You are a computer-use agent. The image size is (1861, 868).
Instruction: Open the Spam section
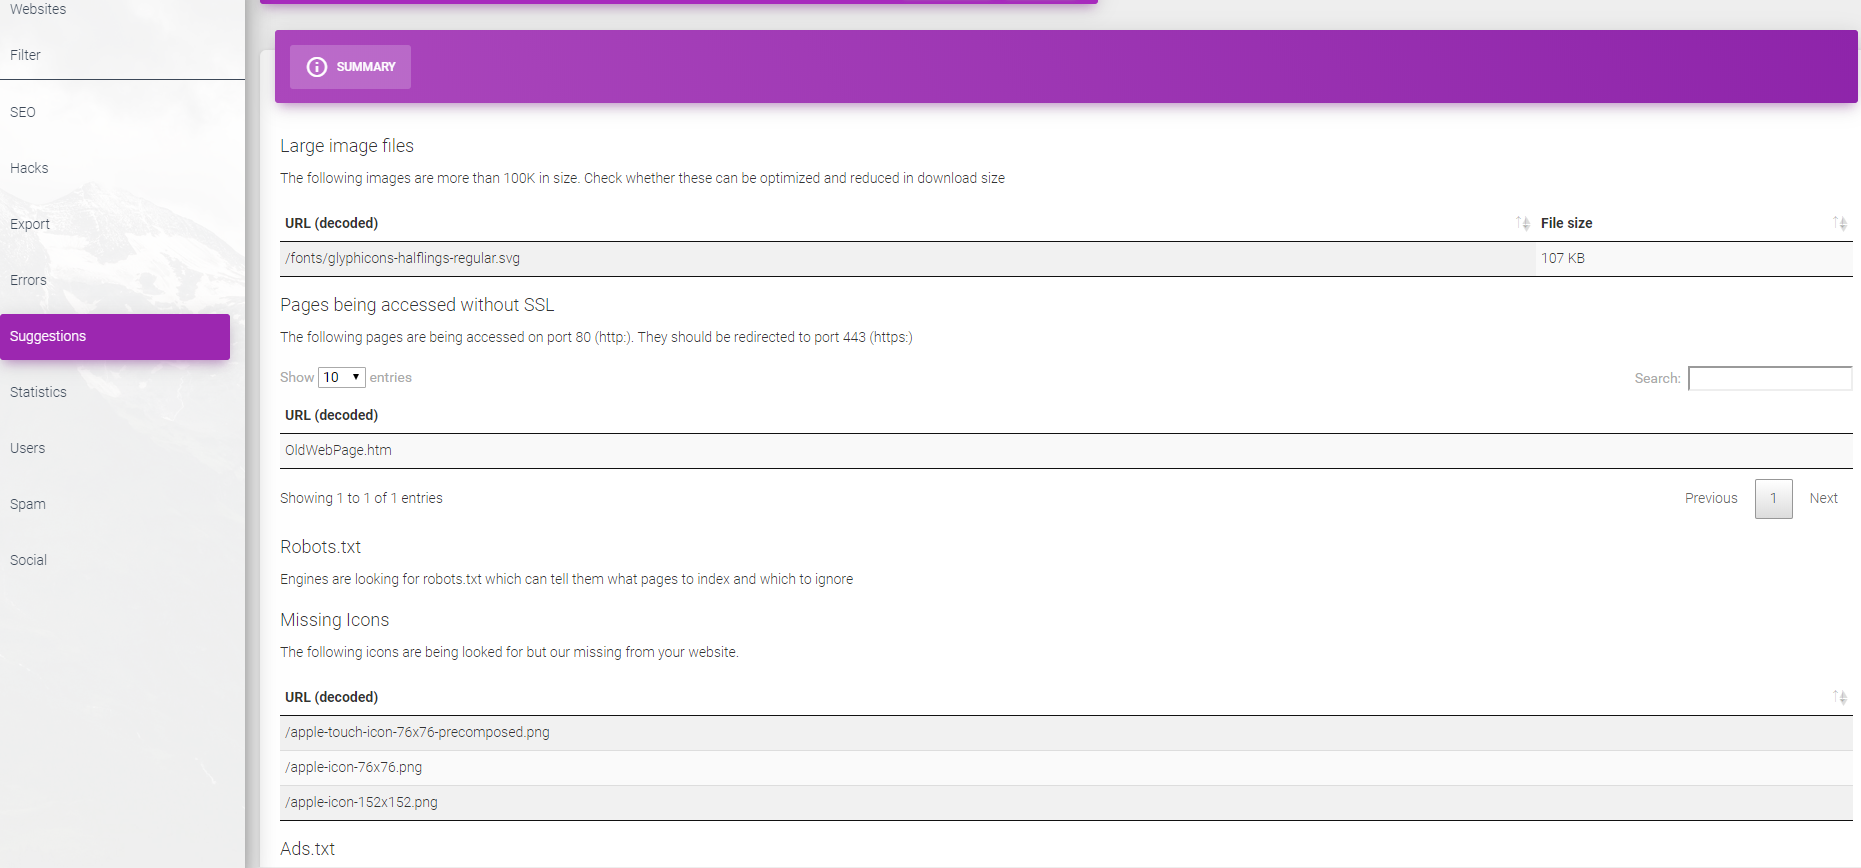(28, 504)
